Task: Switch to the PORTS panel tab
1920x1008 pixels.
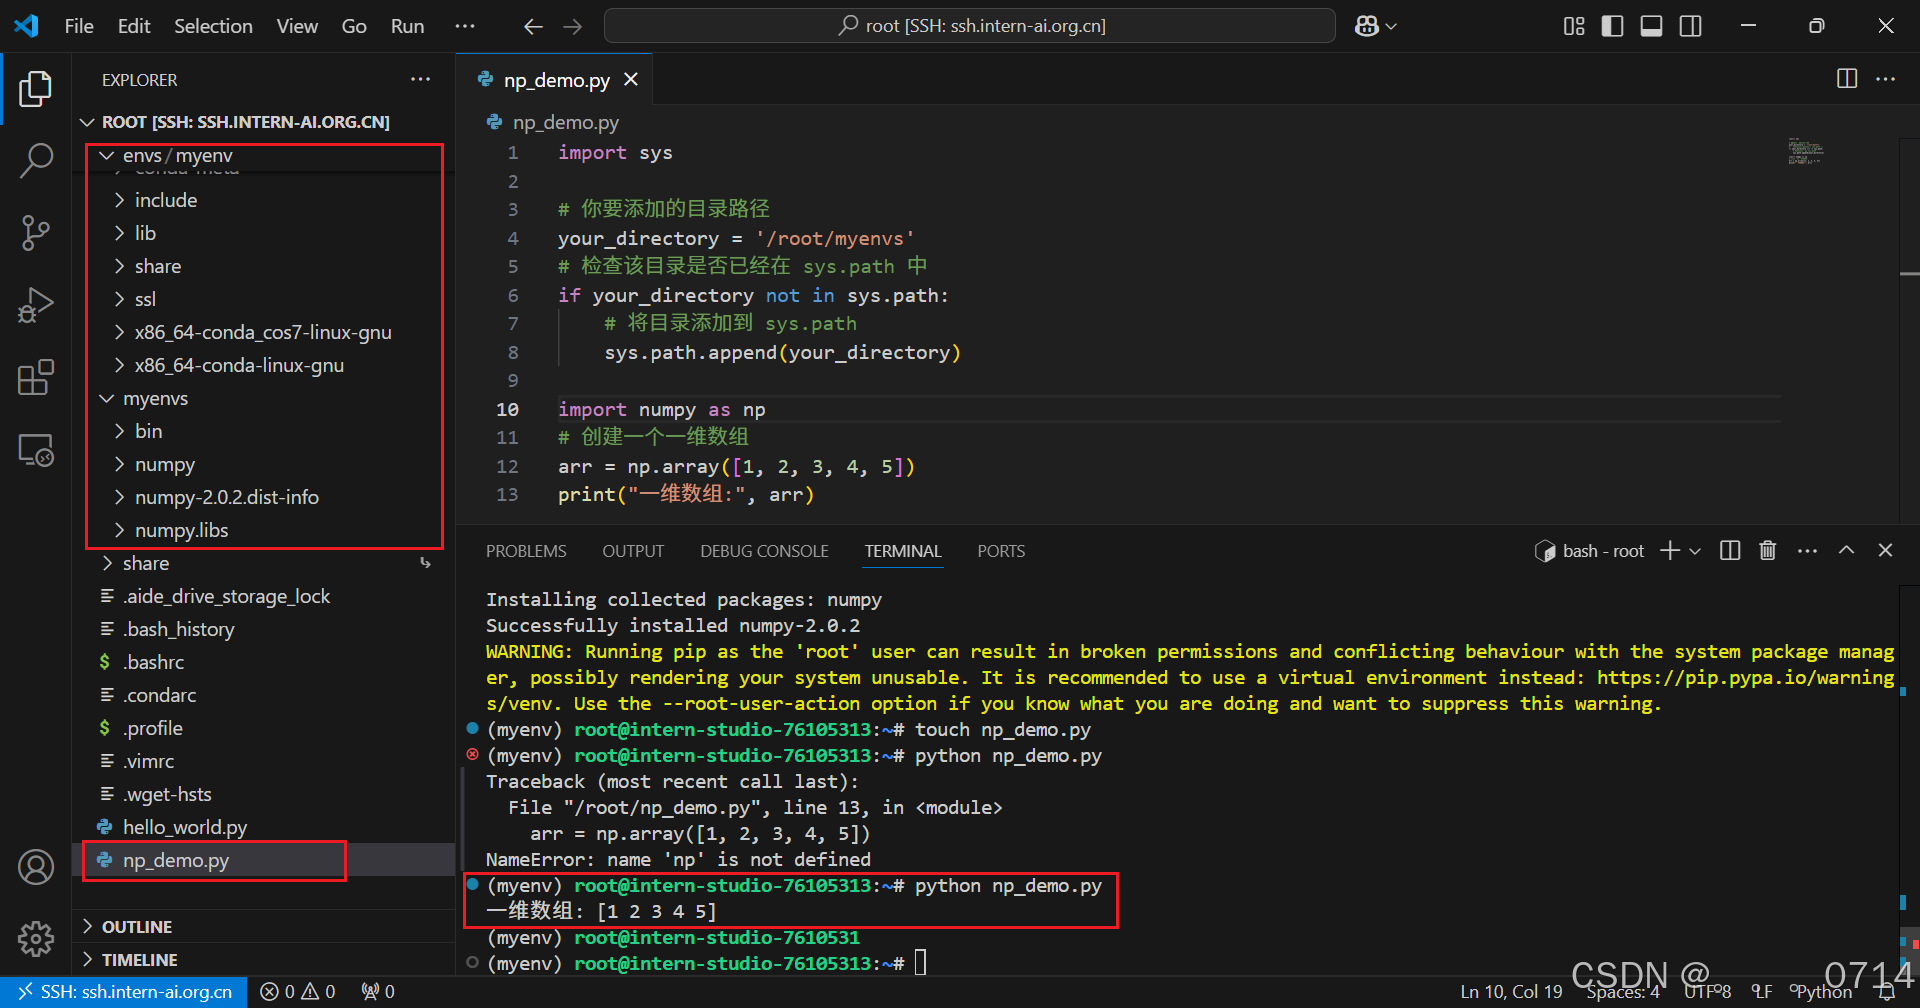Action: pyautogui.click(x=1001, y=551)
